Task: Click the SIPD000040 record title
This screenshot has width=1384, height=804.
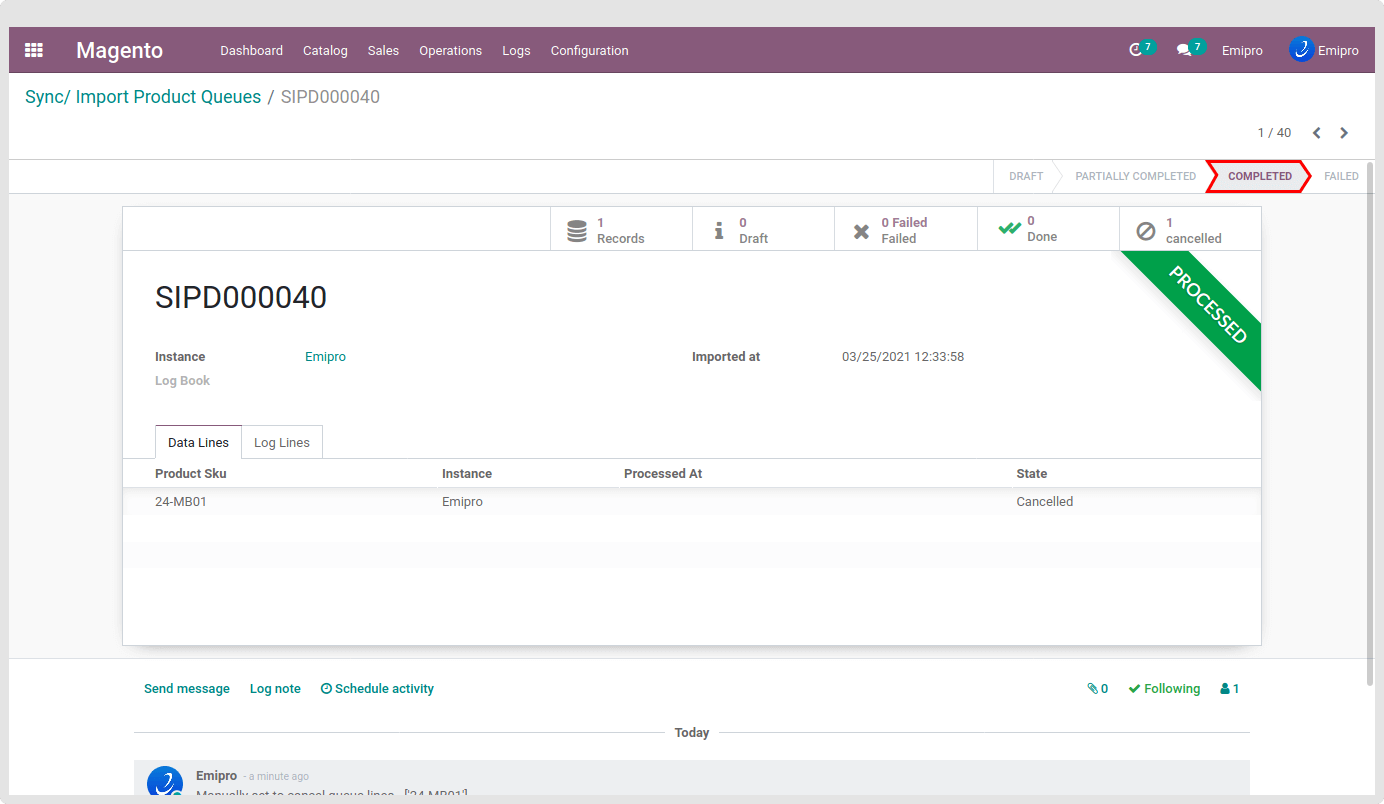Action: pos(241,297)
